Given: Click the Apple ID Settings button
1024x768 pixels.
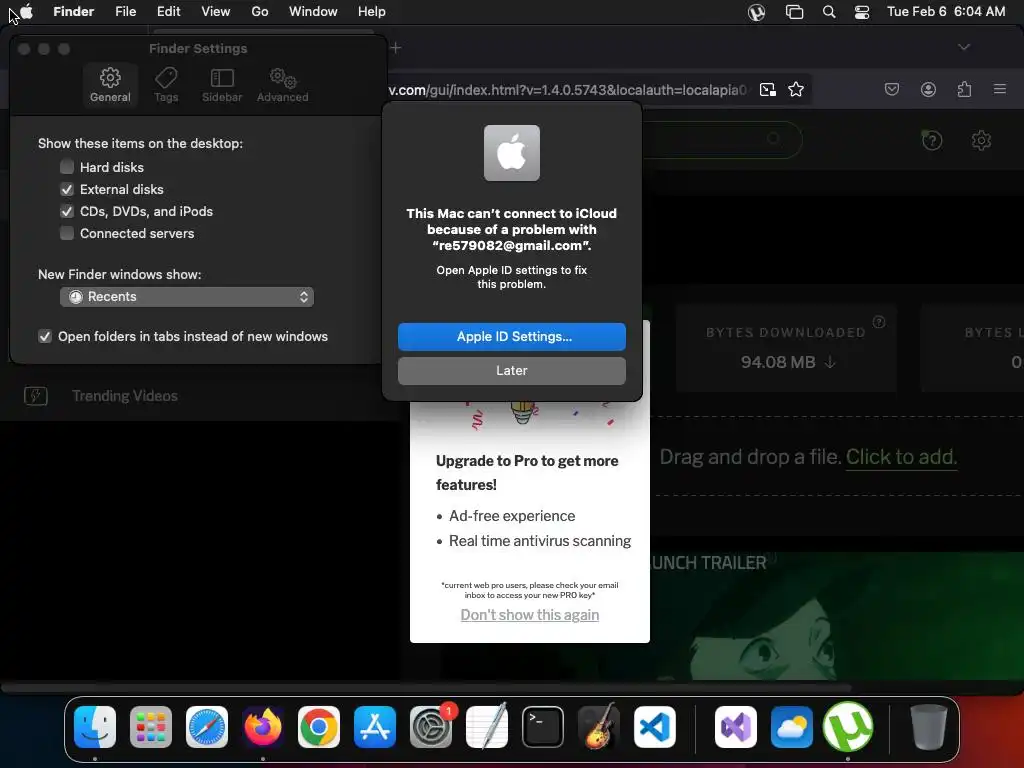Looking at the screenshot, I should click(511, 336).
